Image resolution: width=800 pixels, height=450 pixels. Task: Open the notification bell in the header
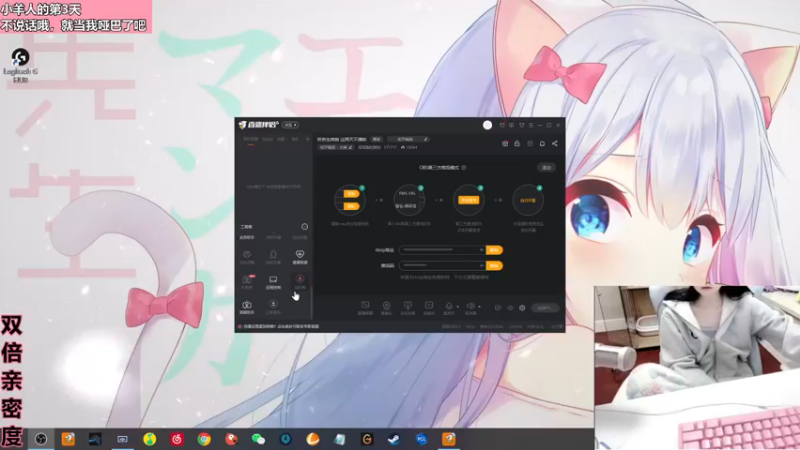542,144
